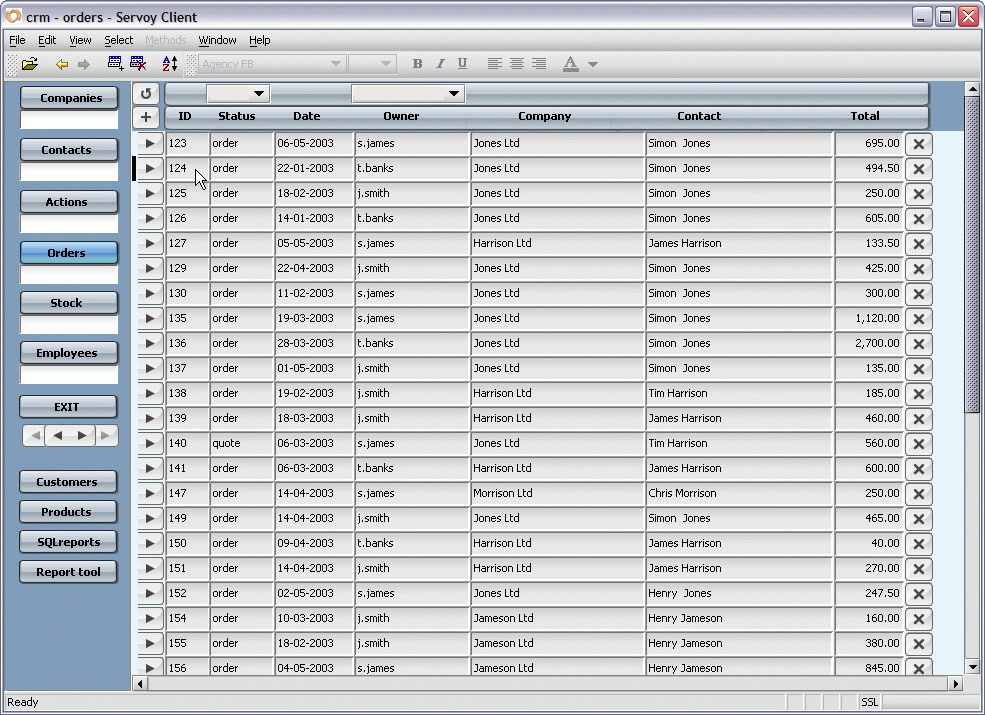
Task: Open the Select menu
Action: pos(118,40)
